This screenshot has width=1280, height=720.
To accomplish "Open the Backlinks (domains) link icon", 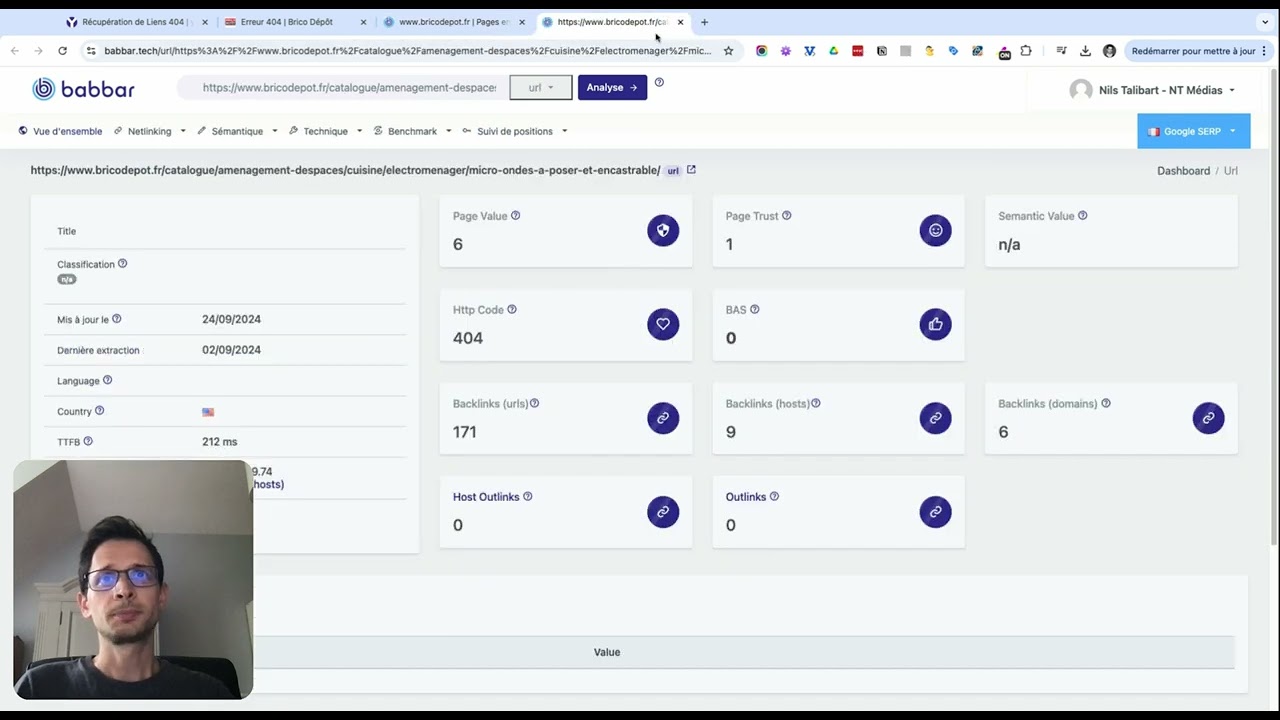I will (1208, 418).
